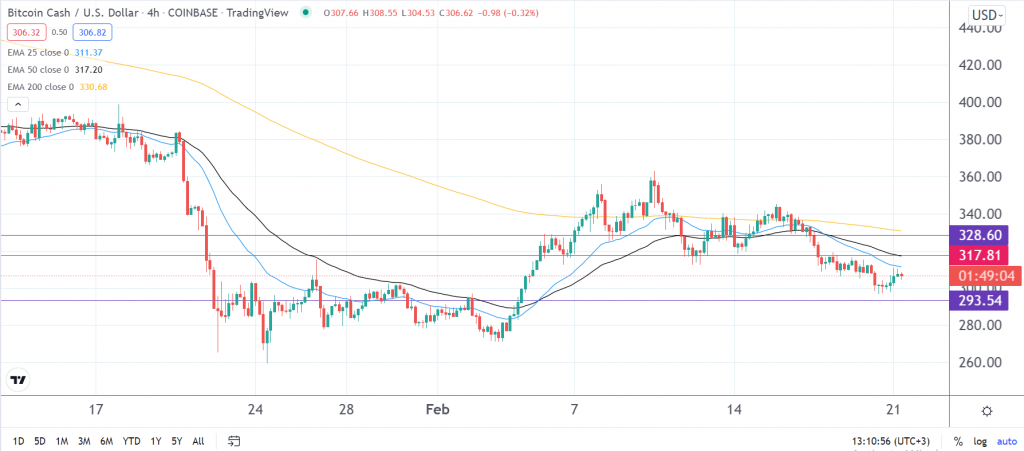Viewport: 1024px width, 451px height.
Task: Open the USD currency dropdown
Action: click(x=987, y=15)
